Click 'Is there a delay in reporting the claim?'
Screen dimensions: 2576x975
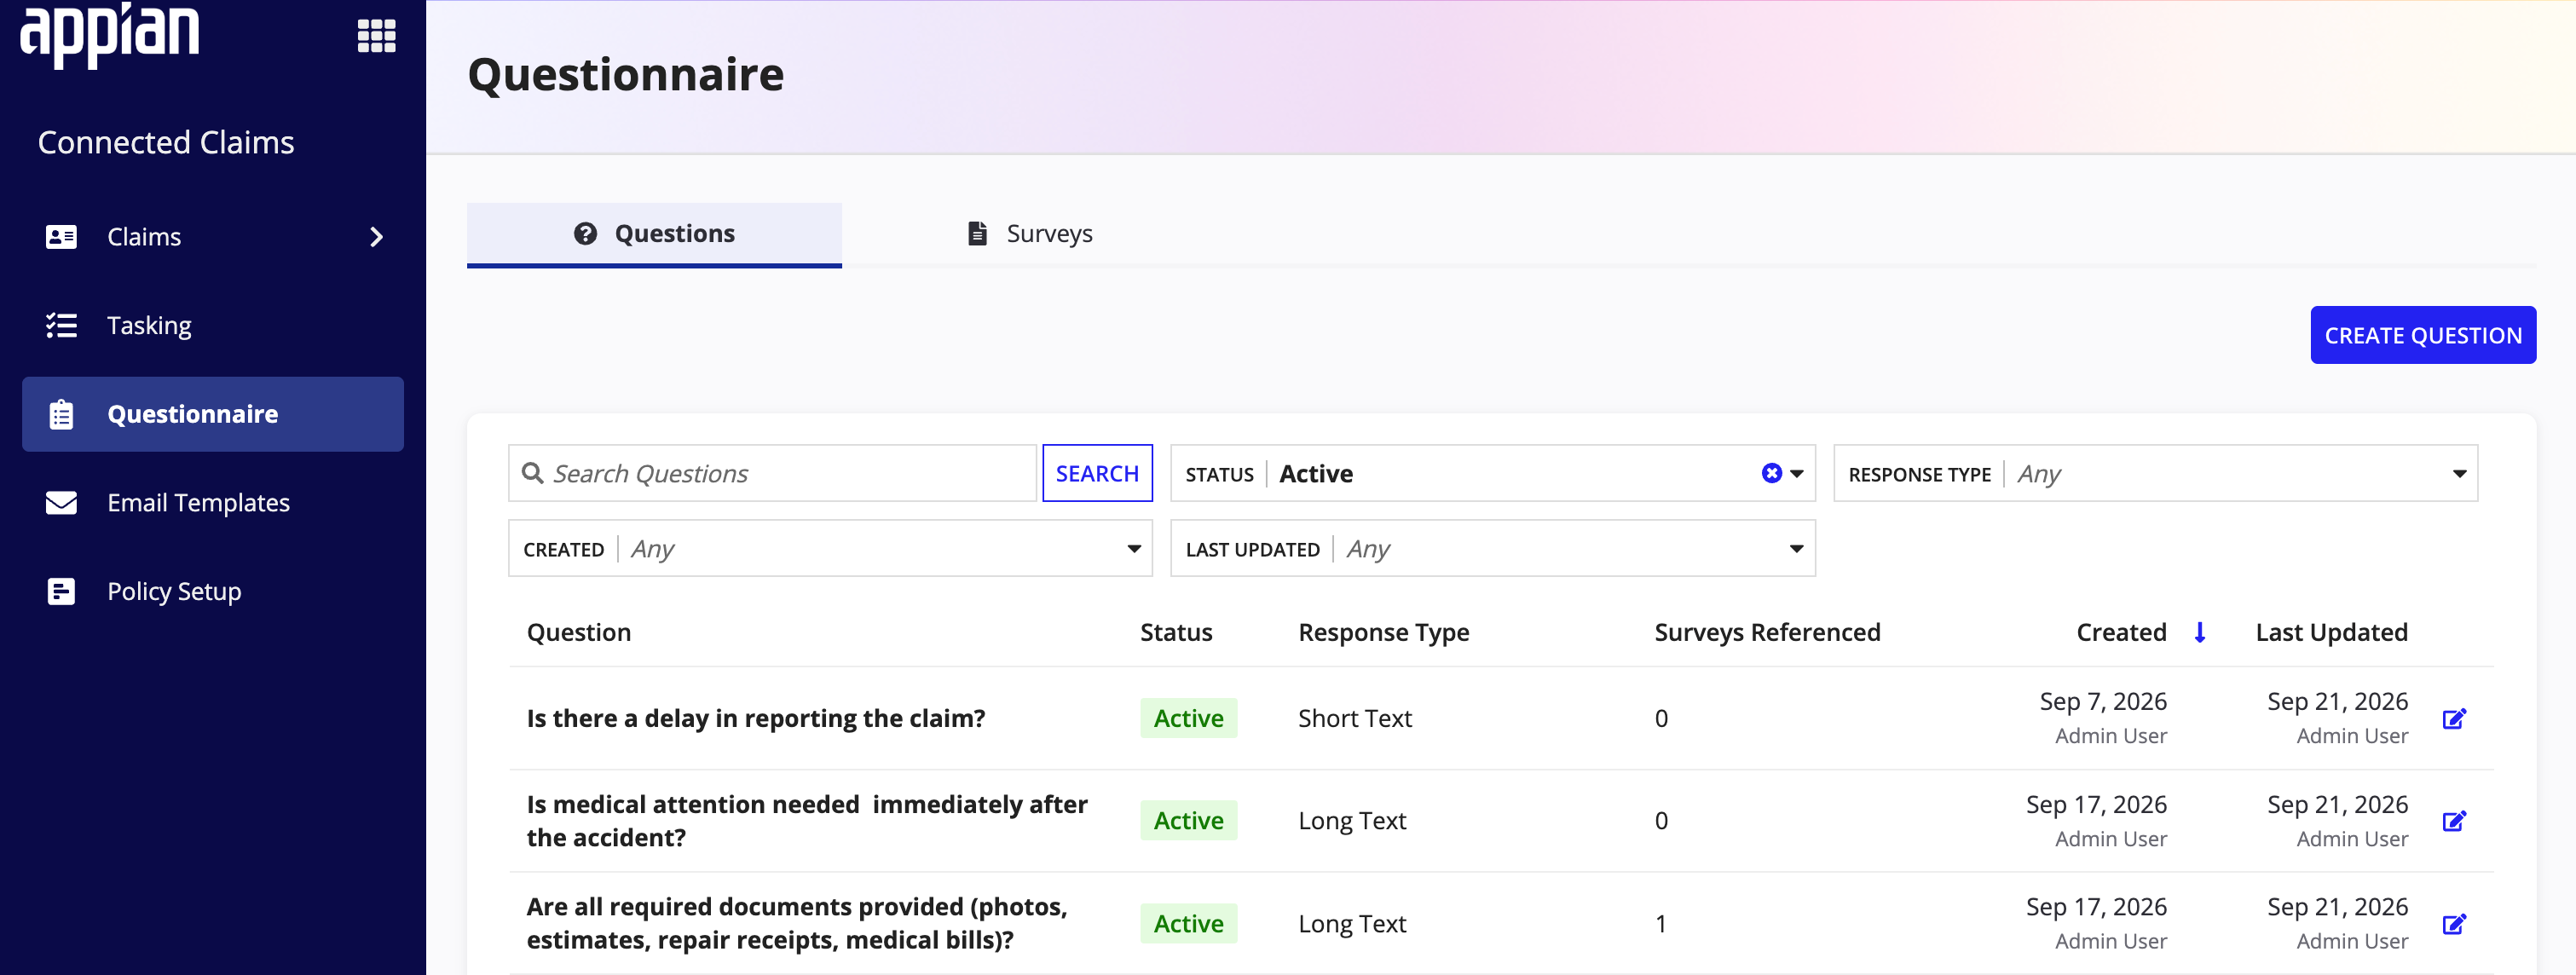pos(756,718)
